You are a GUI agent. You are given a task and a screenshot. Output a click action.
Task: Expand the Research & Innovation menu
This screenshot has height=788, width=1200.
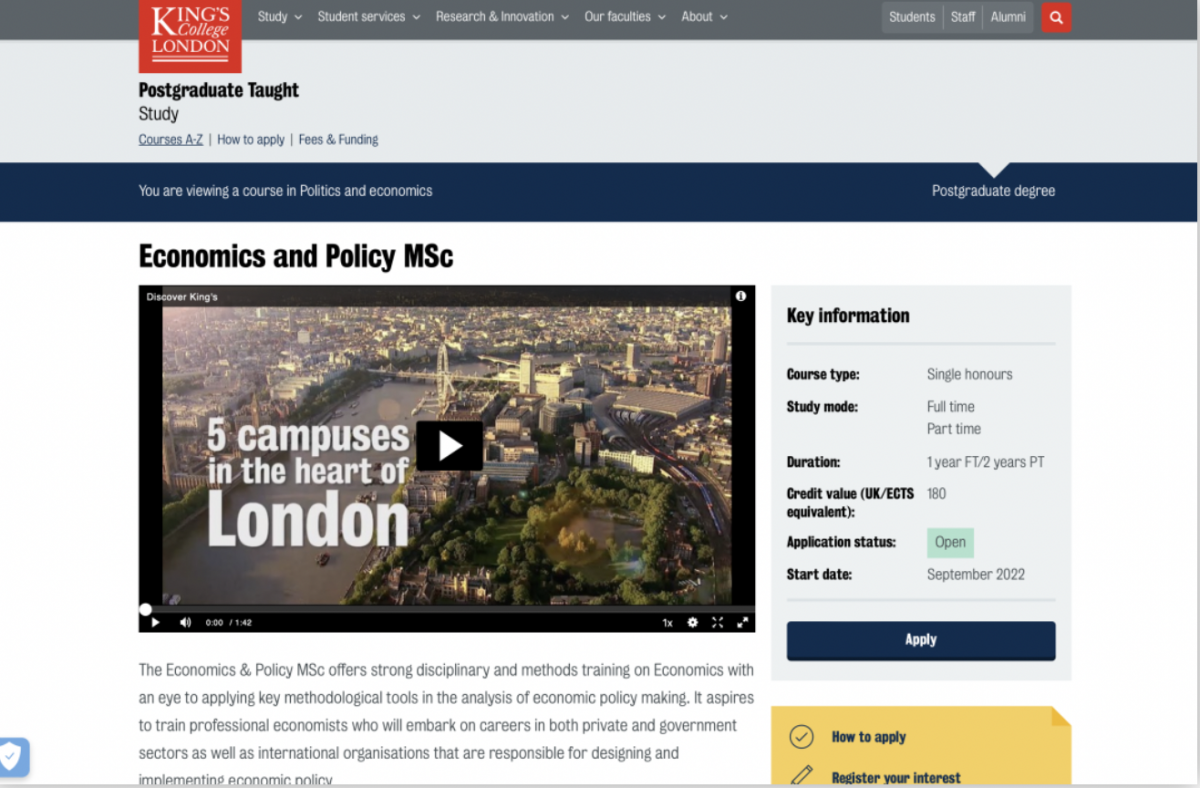click(x=502, y=17)
